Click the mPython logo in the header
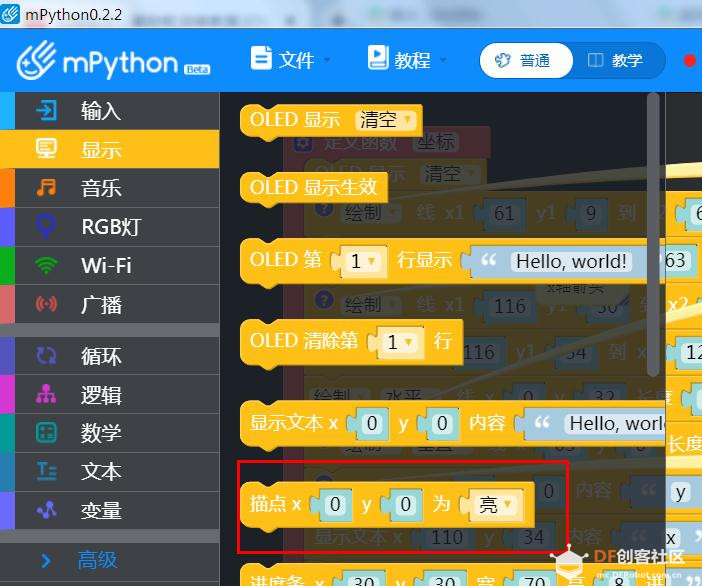This screenshot has height=586, width=702. click(113, 60)
